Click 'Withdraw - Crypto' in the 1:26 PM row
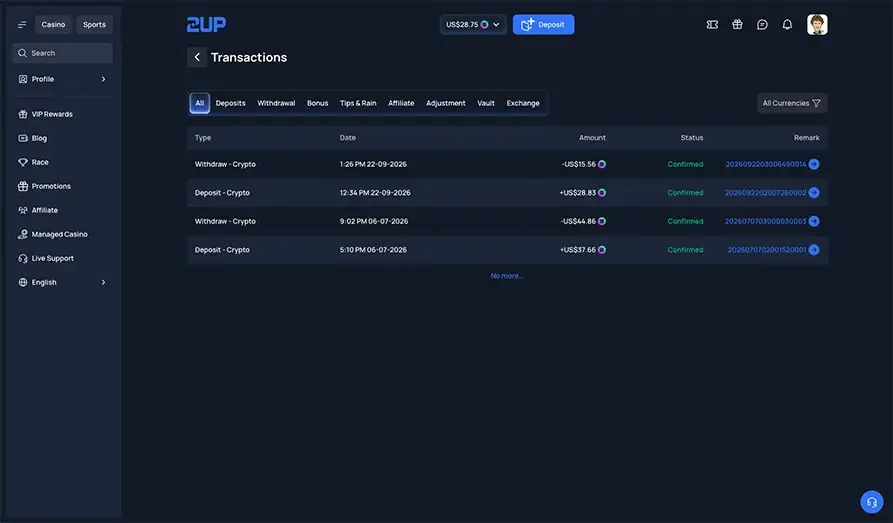 click(225, 164)
